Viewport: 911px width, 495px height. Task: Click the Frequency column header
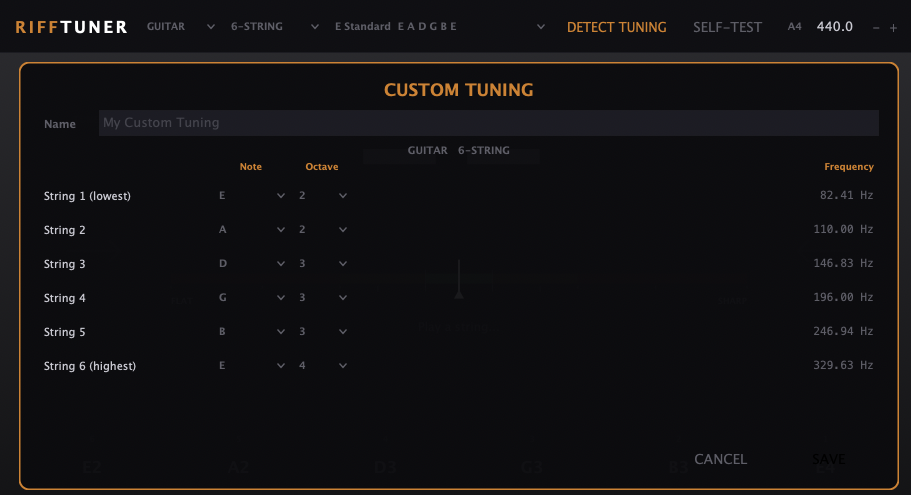(x=849, y=167)
